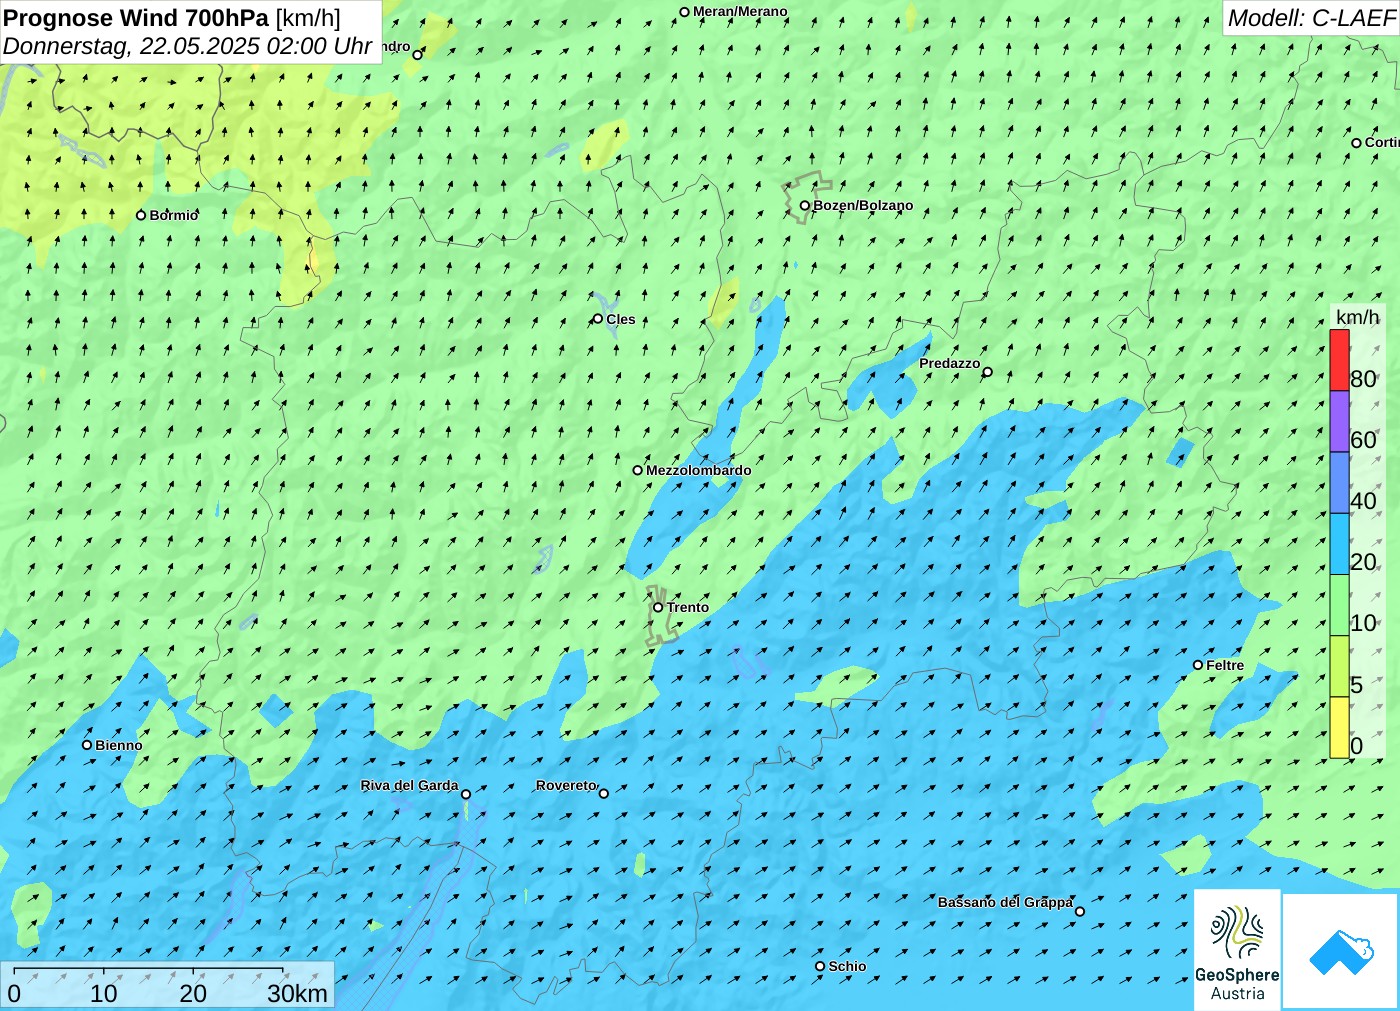Click the 'Riva del Garda' label text
The height and width of the screenshot is (1011, 1400).
click(409, 785)
